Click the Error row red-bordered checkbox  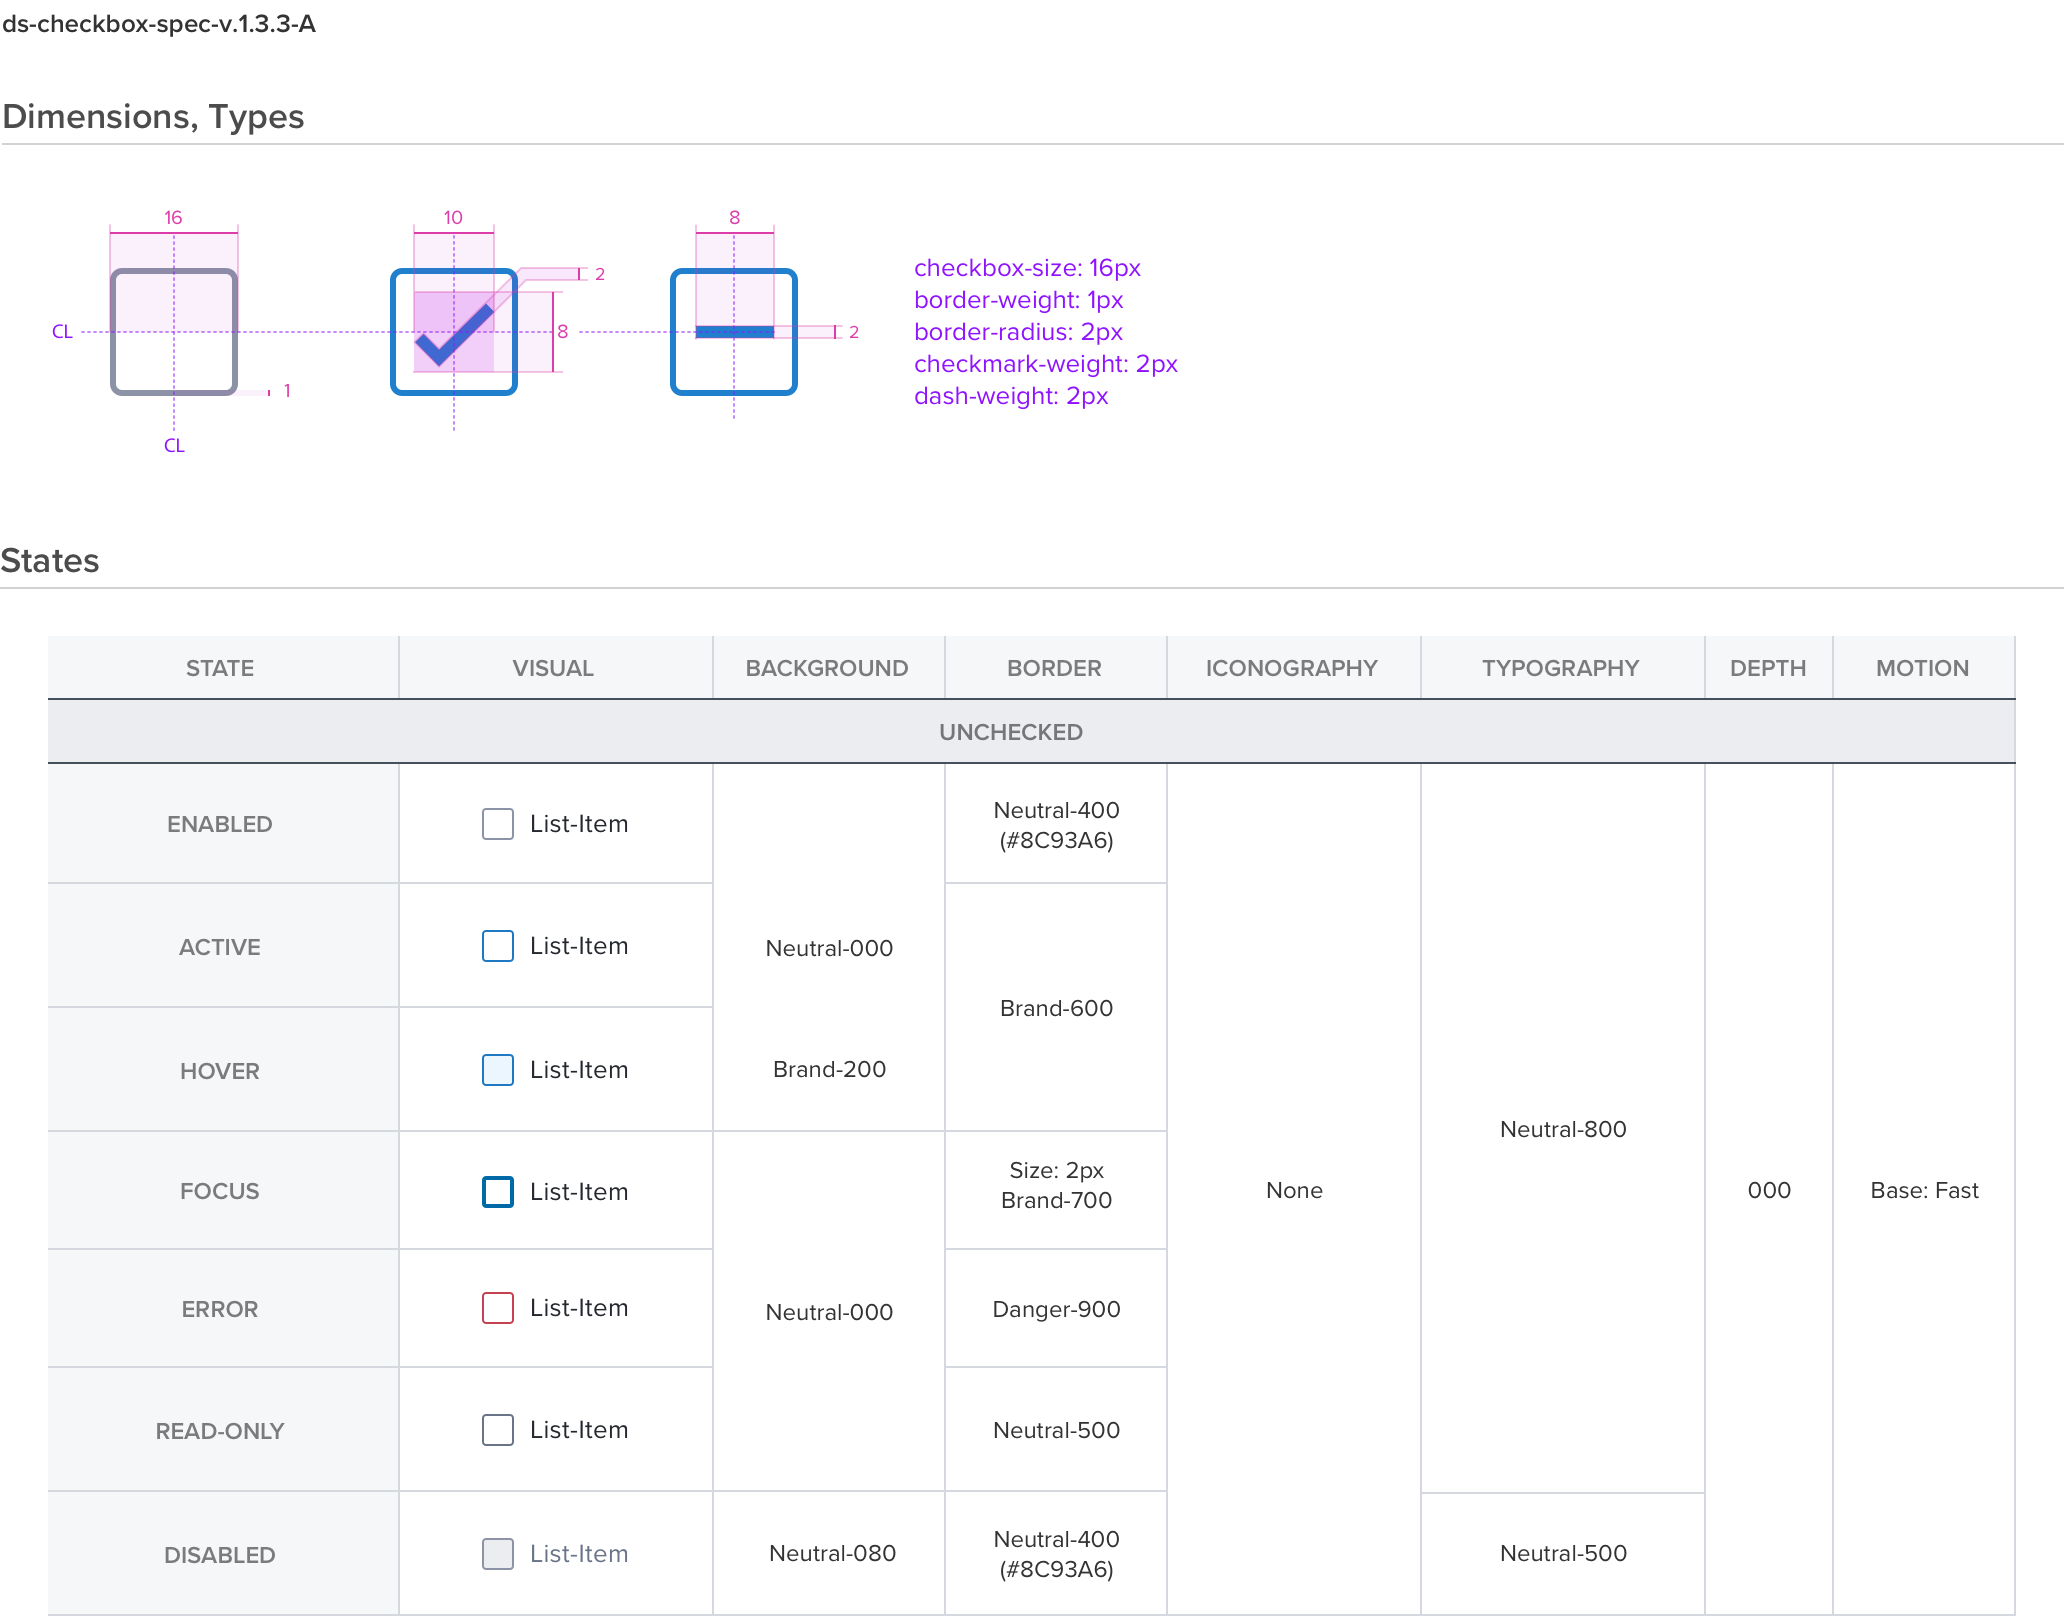[x=497, y=1308]
